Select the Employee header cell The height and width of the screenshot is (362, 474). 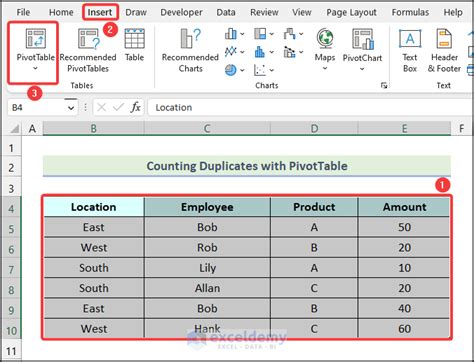click(207, 207)
